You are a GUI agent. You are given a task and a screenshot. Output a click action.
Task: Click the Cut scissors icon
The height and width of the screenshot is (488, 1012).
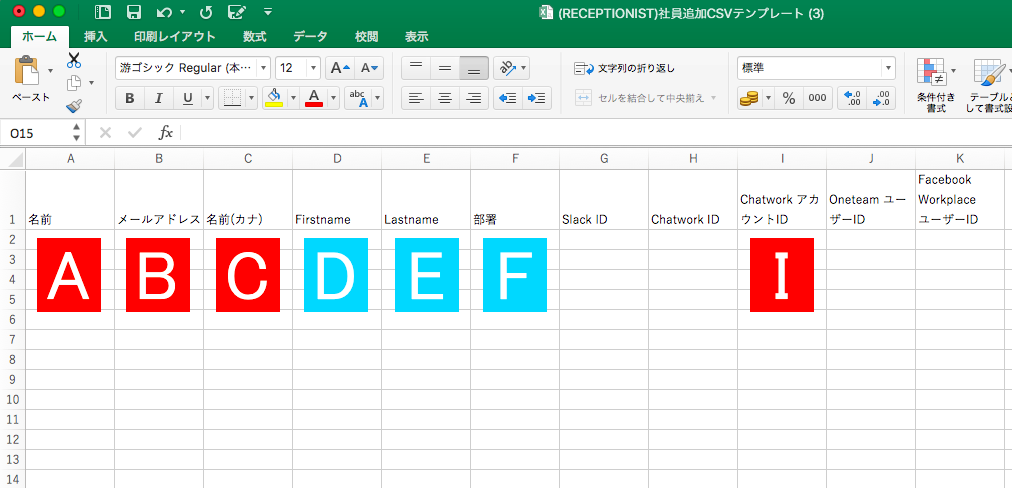pos(74,60)
